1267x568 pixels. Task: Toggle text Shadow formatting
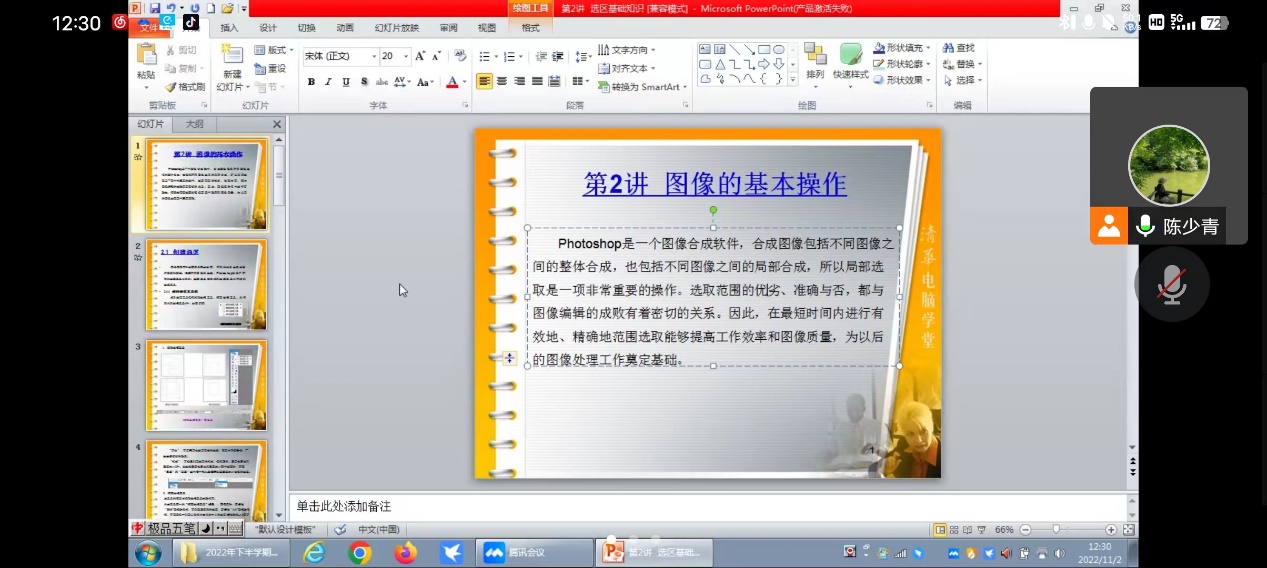click(364, 82)
